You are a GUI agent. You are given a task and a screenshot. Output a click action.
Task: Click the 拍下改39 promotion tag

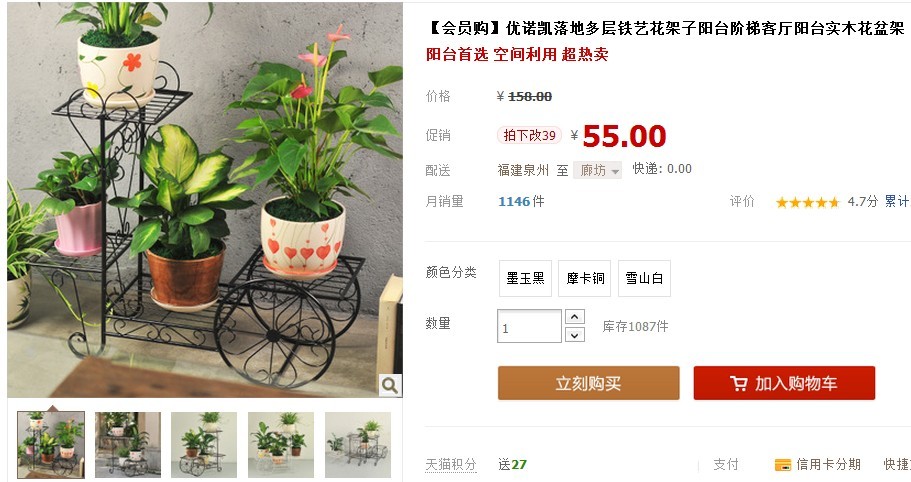point(529,135)
